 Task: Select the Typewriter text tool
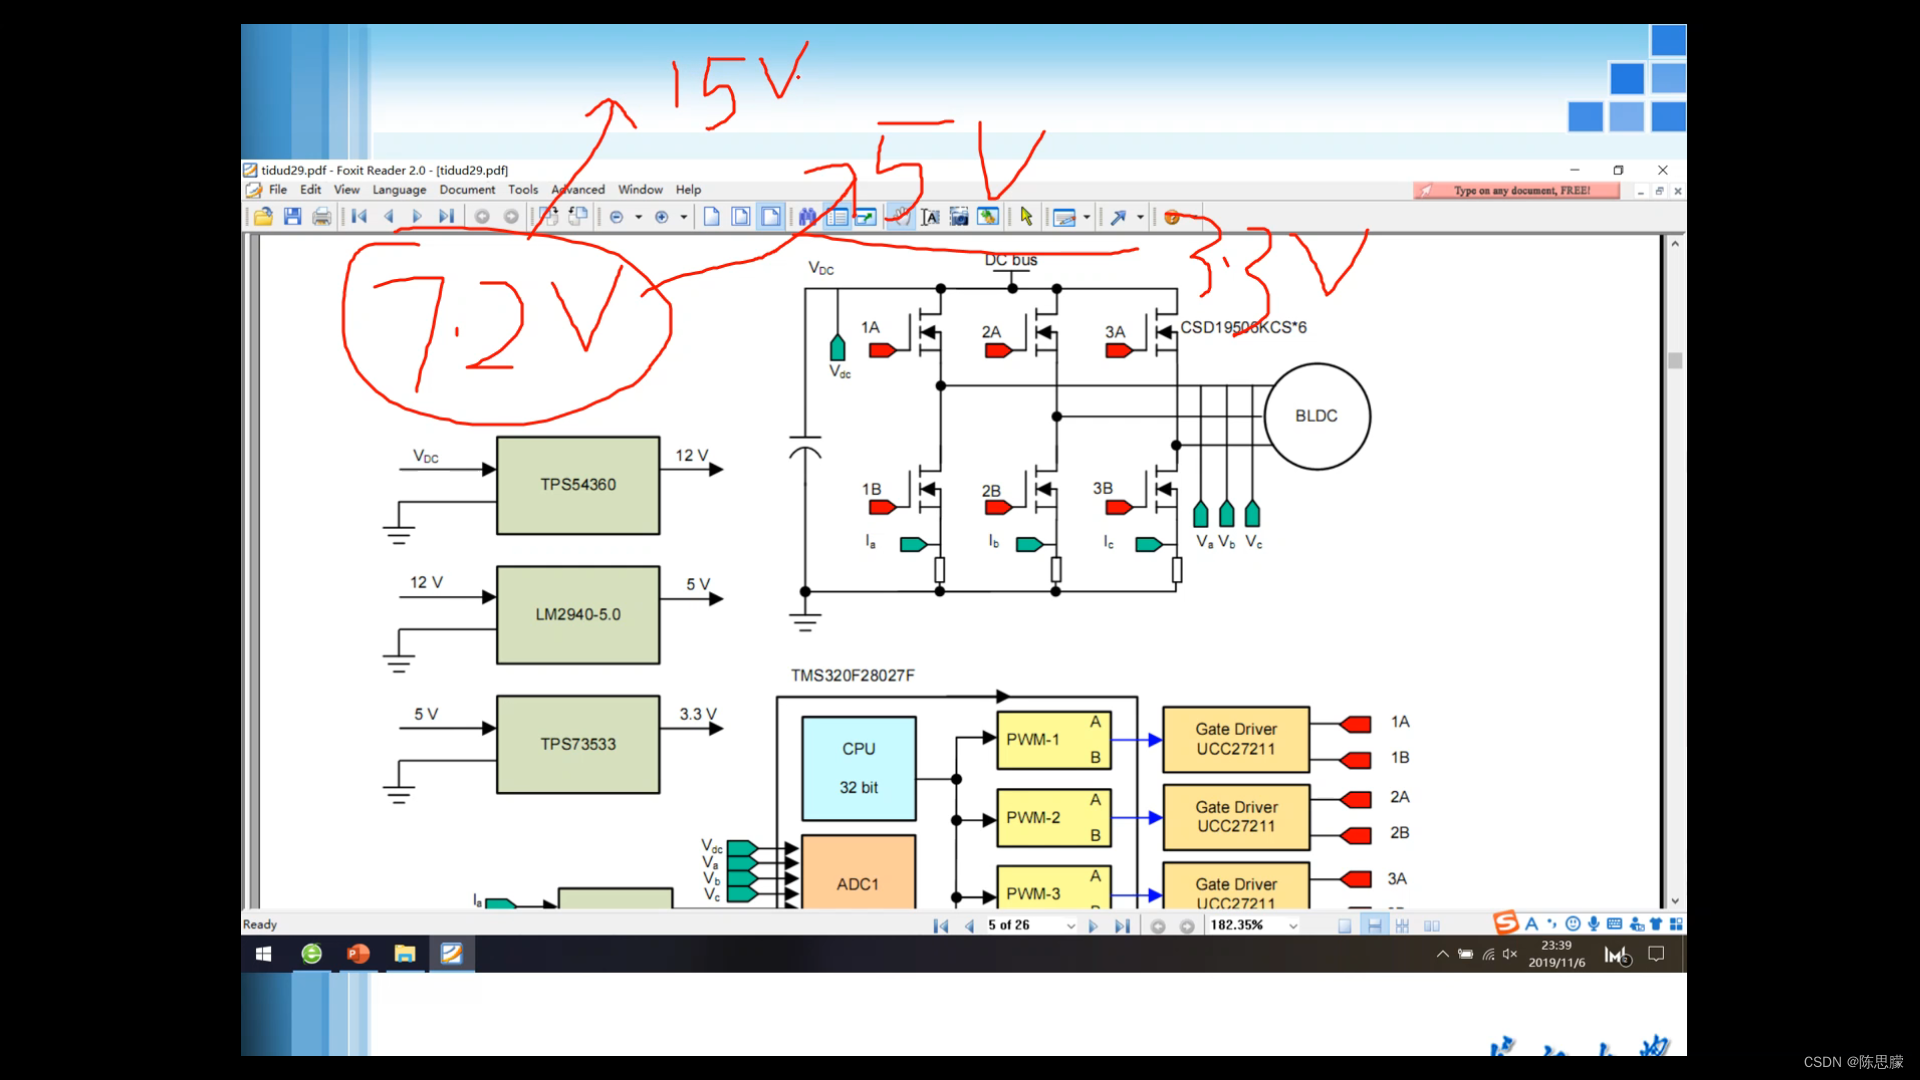(x=930, y=216)
